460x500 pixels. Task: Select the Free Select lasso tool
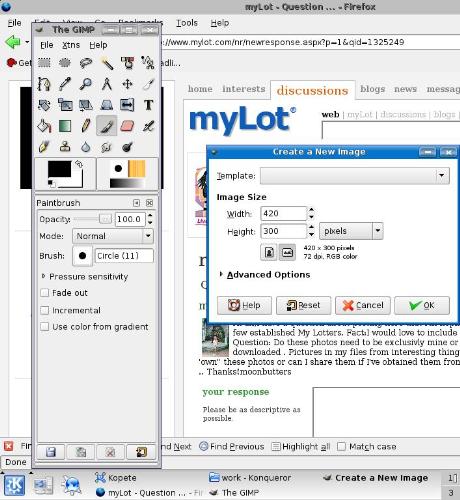coord(86,63)
